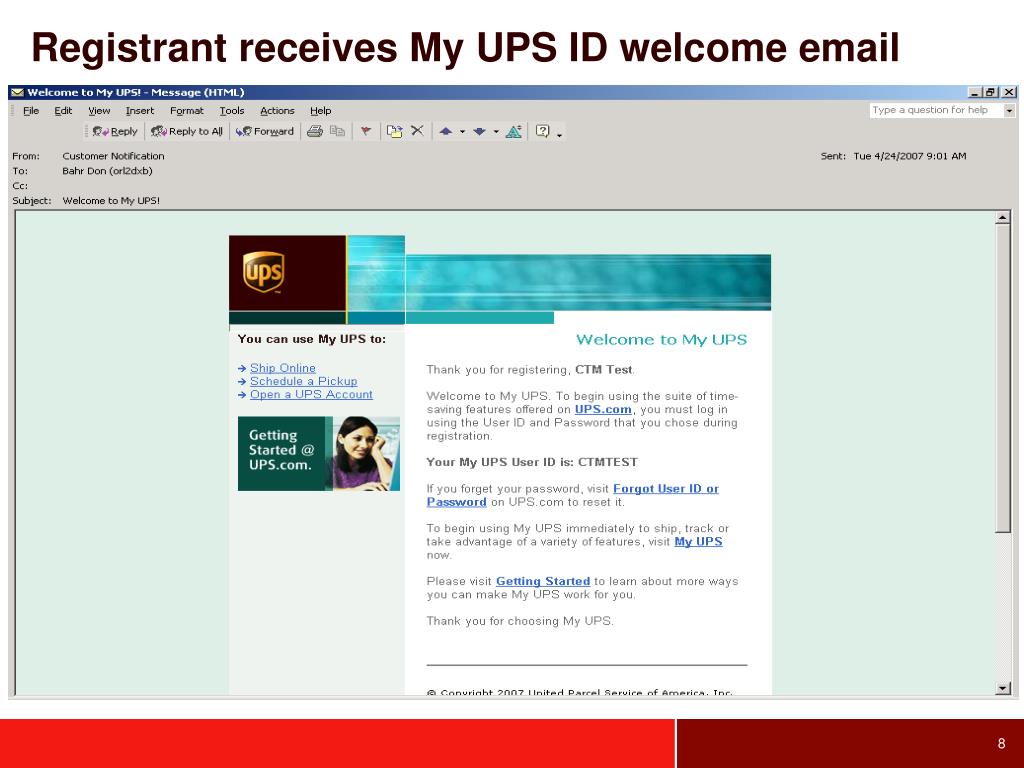The height and width of the screenshot is (768, 1024).
Task: Forward the message
Action: [264, 131]
